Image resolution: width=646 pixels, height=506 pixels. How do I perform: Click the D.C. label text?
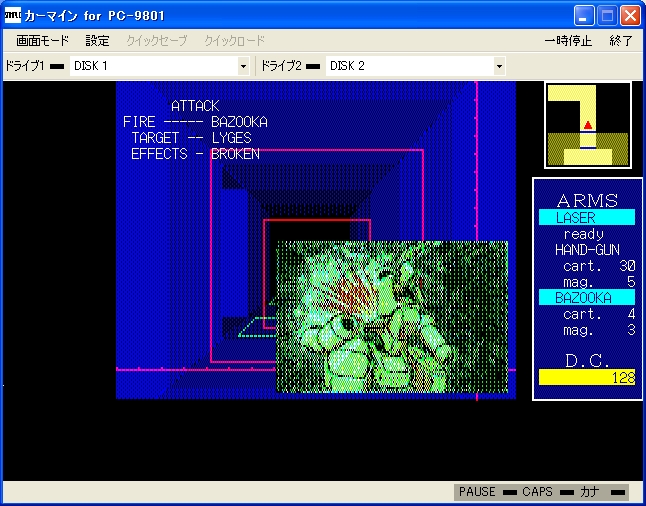(587, 361)
